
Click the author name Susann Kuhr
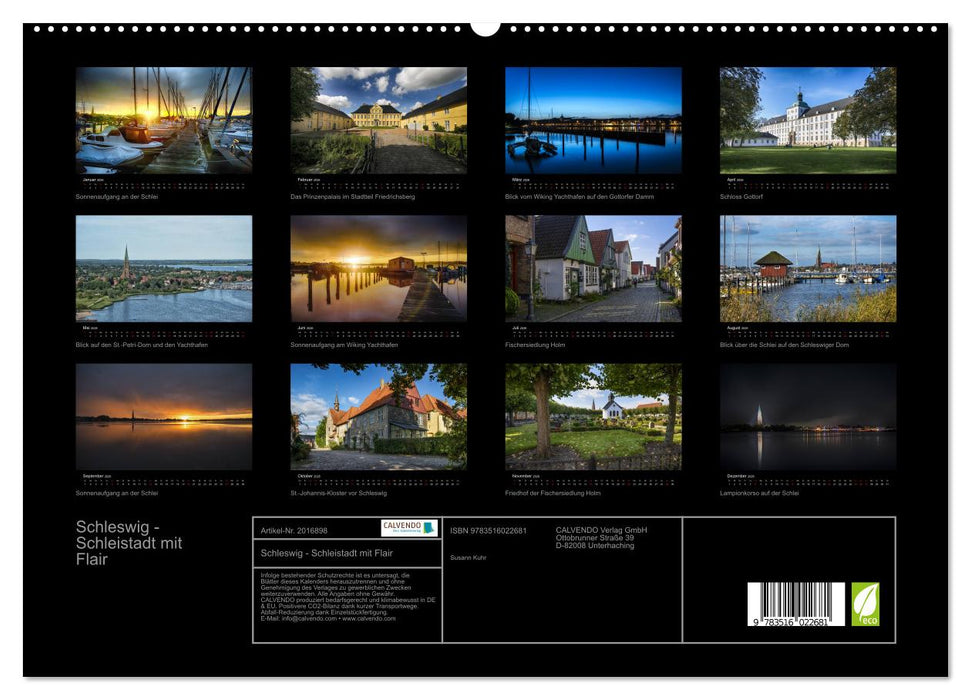(x=469, y=557)
